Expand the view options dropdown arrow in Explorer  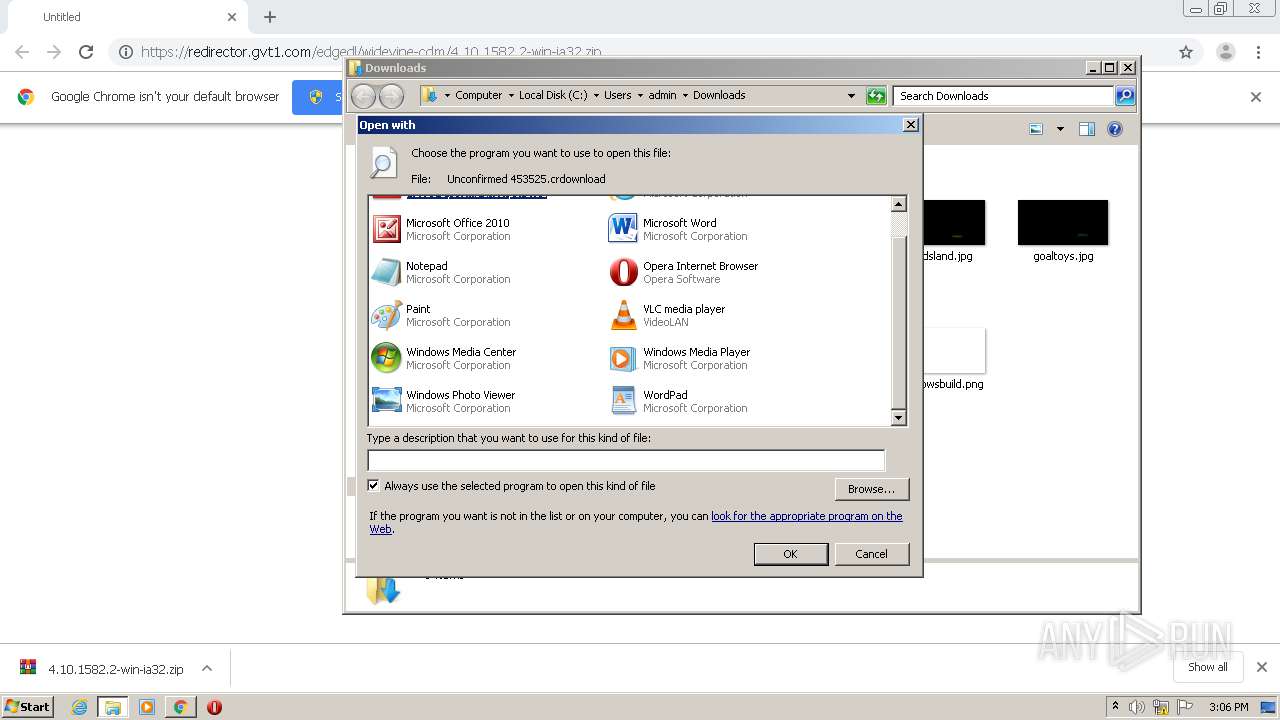1060,129
